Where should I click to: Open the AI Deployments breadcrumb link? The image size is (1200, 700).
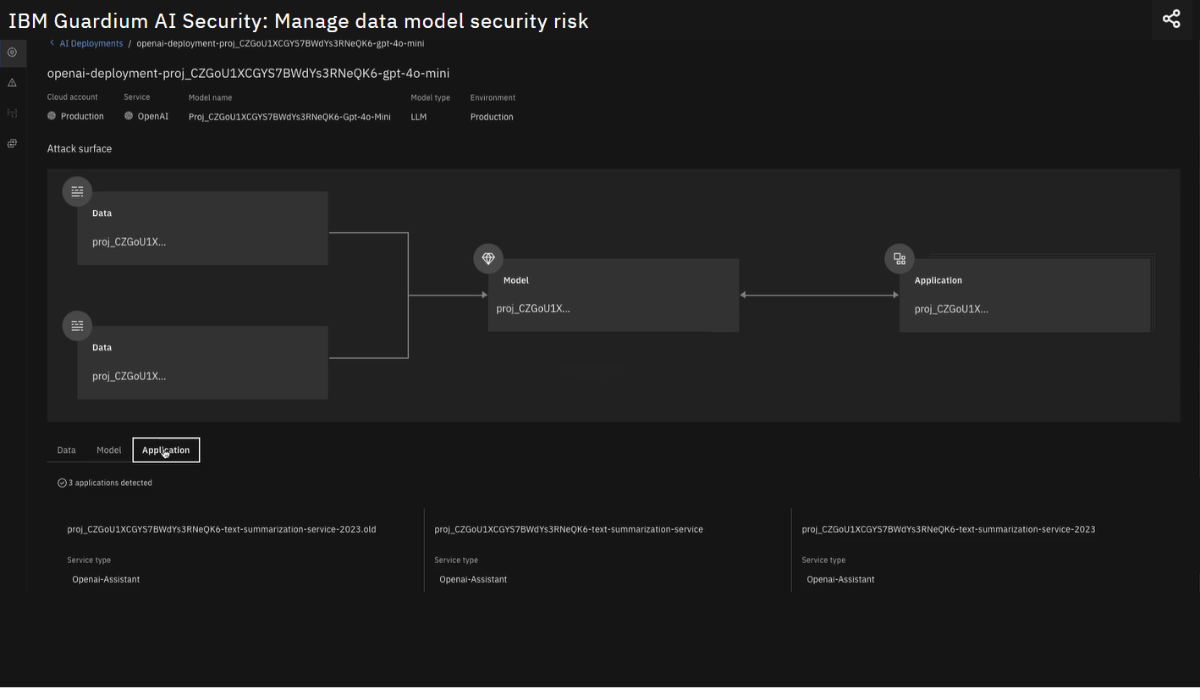pyautogui.click(x=91, y=43)
